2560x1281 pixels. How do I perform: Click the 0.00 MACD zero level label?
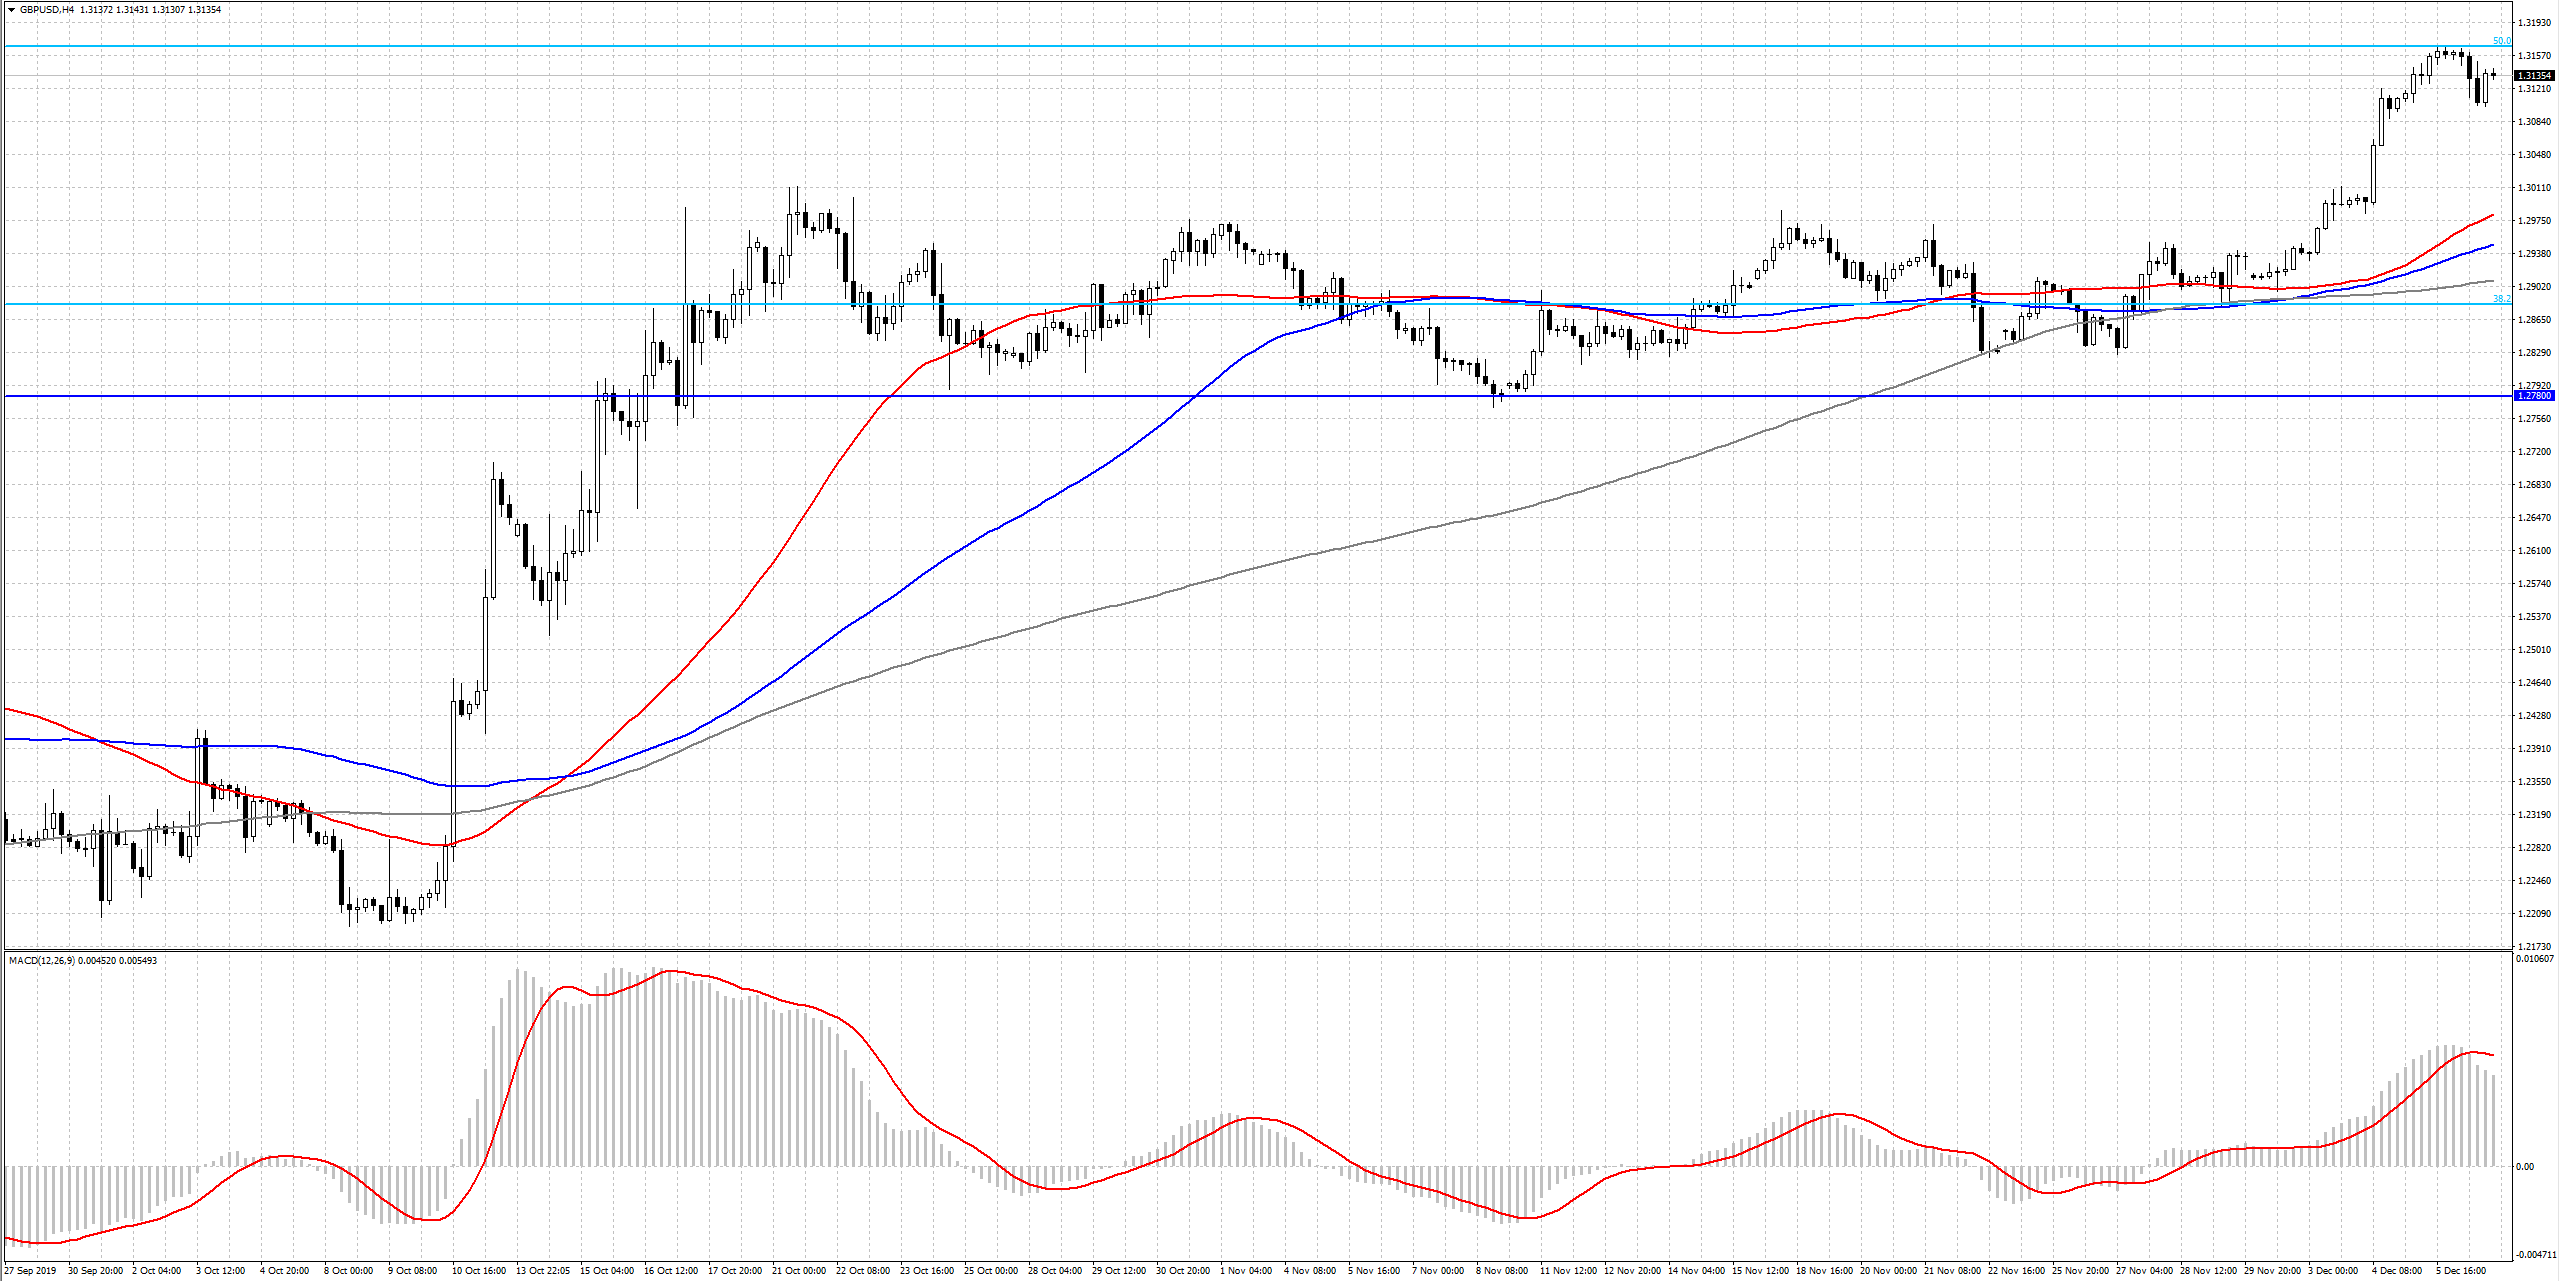point(2526,1167)
